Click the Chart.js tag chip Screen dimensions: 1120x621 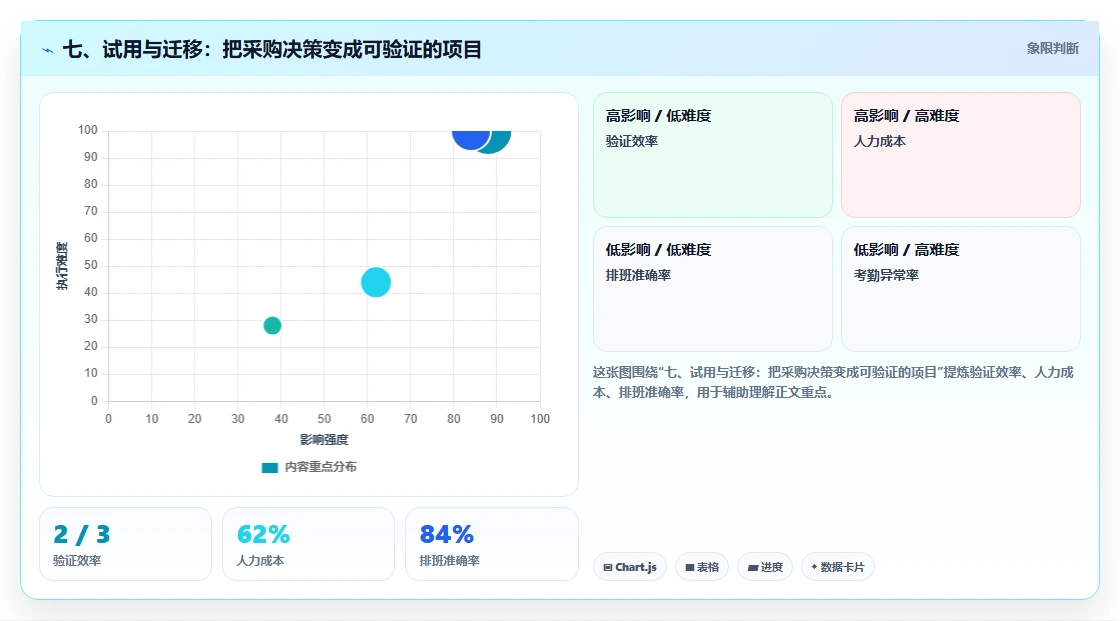click(630, 567)
